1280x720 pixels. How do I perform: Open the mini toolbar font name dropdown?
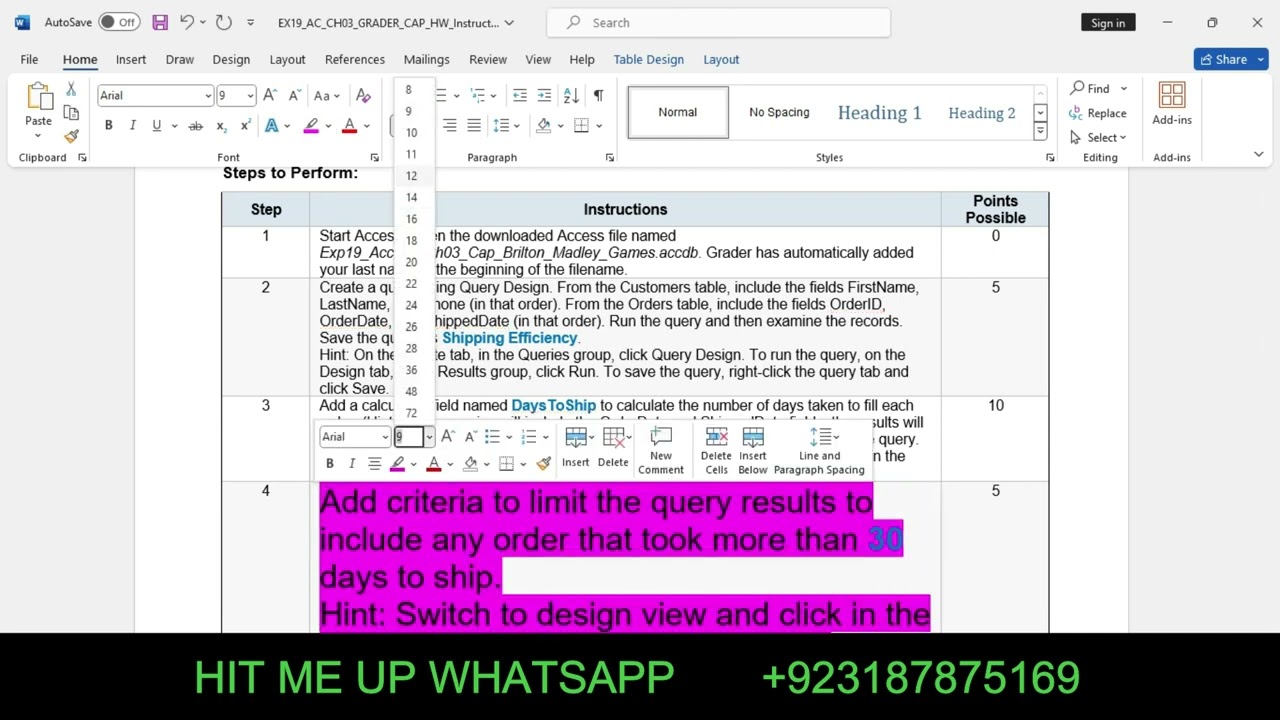pos(385,437)
